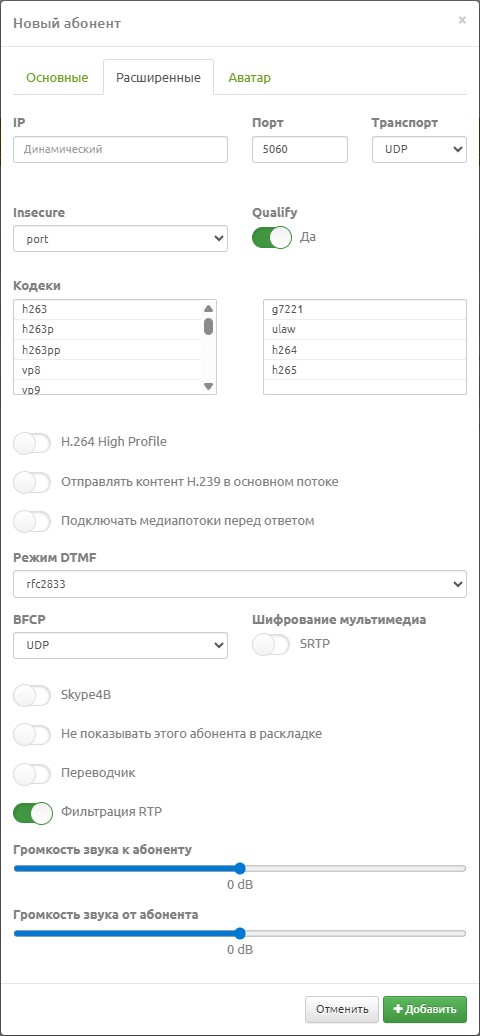The height and width of the screenshot is (1036, 480).
Task: Click the Громкость звука к абоненту slider handle
Action: coord(240,868)
